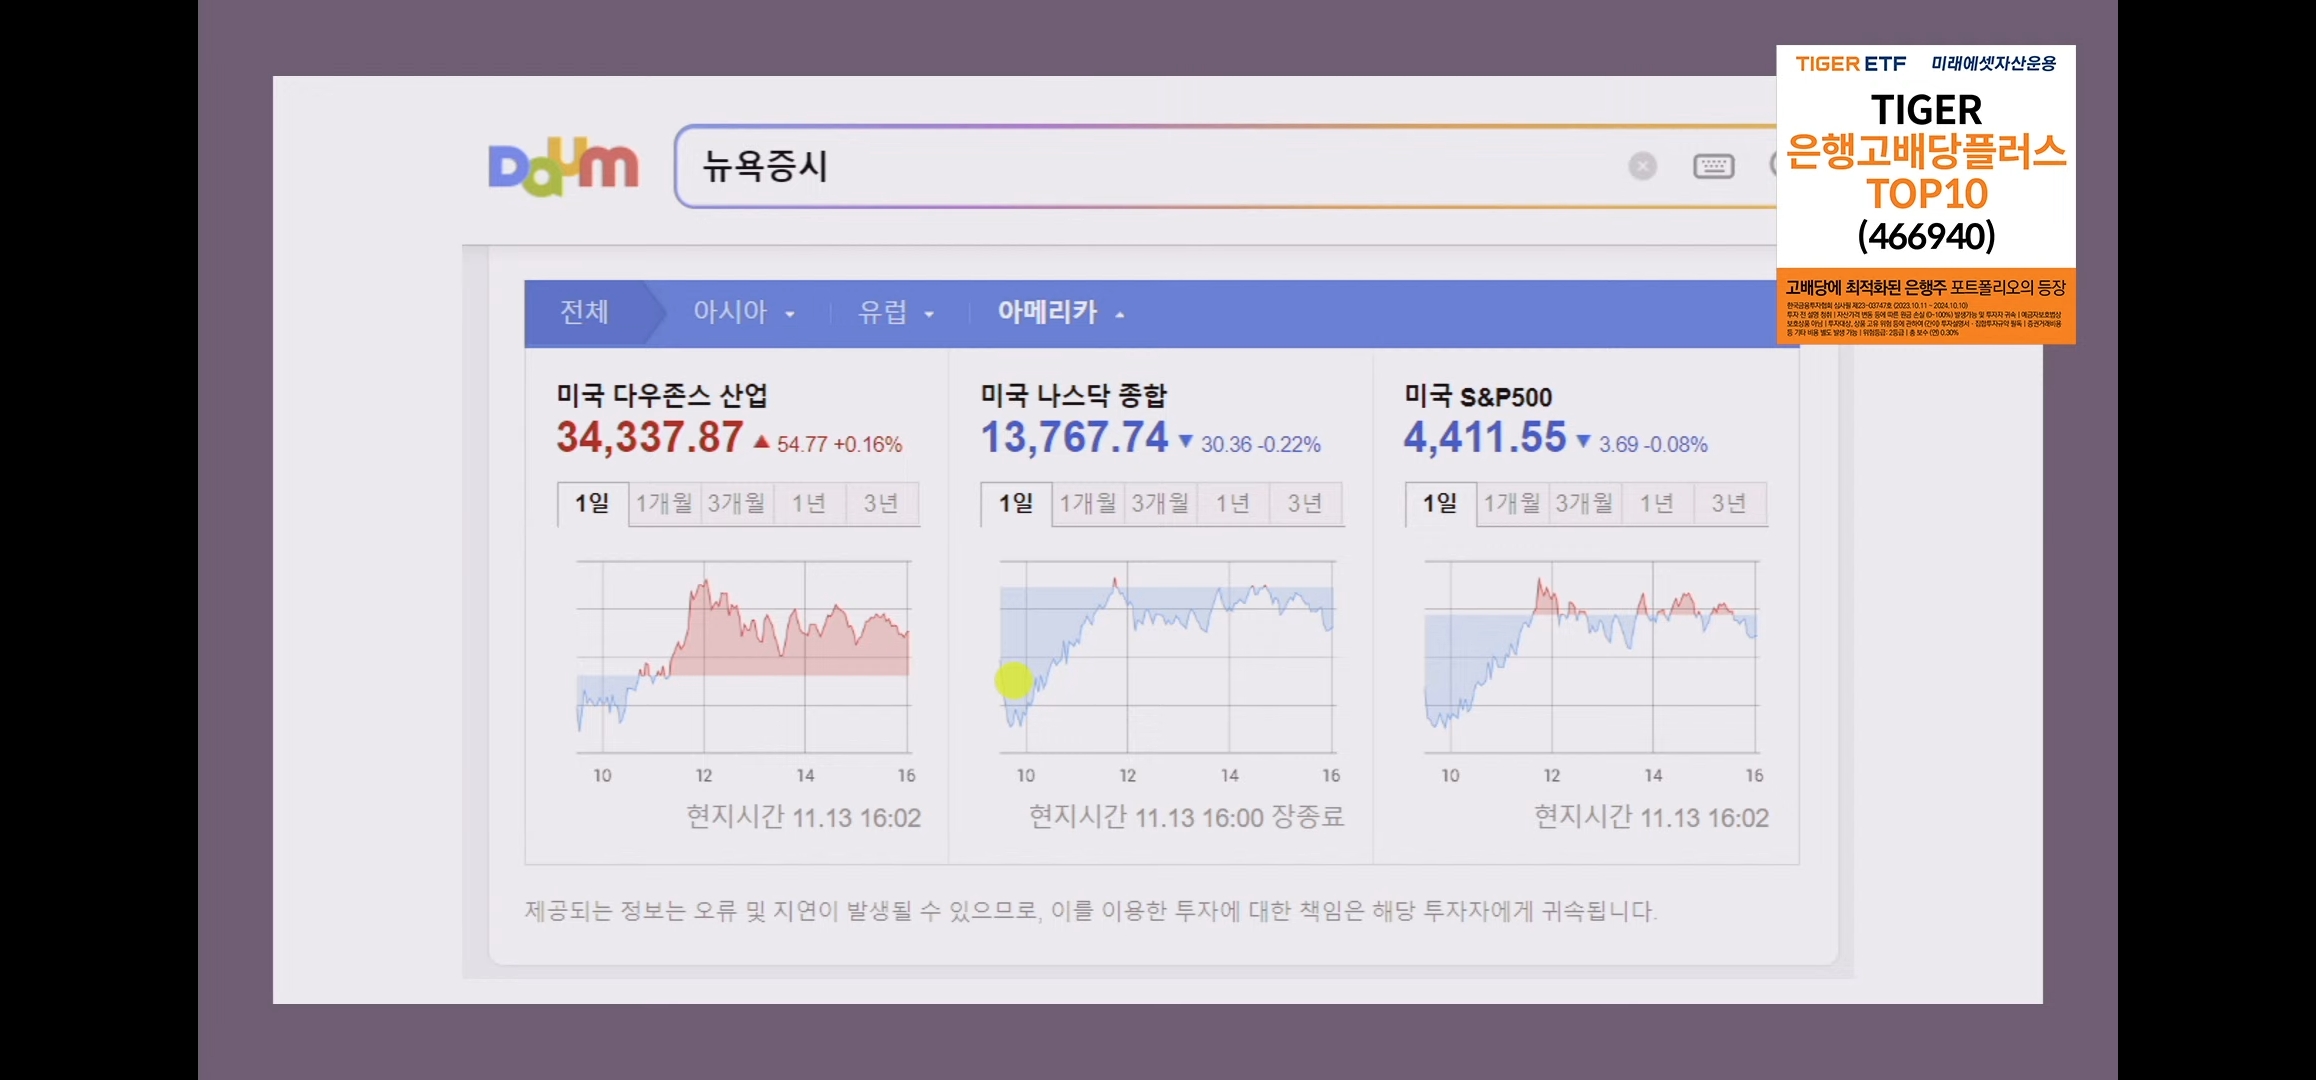Select 1개월 tab for S&P500 chart
This screenshot has height=1080, width=2316.
point(1512,503)
